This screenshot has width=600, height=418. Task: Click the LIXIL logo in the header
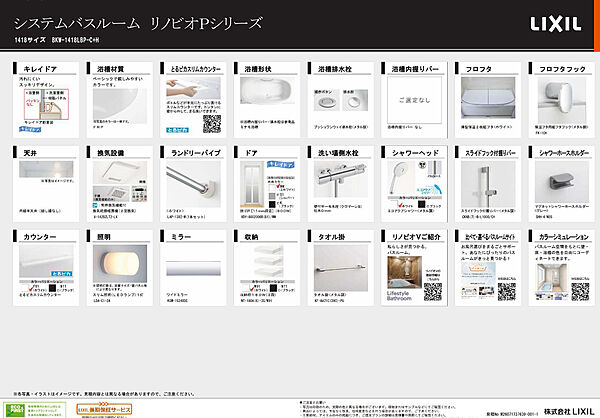(556, 24)
